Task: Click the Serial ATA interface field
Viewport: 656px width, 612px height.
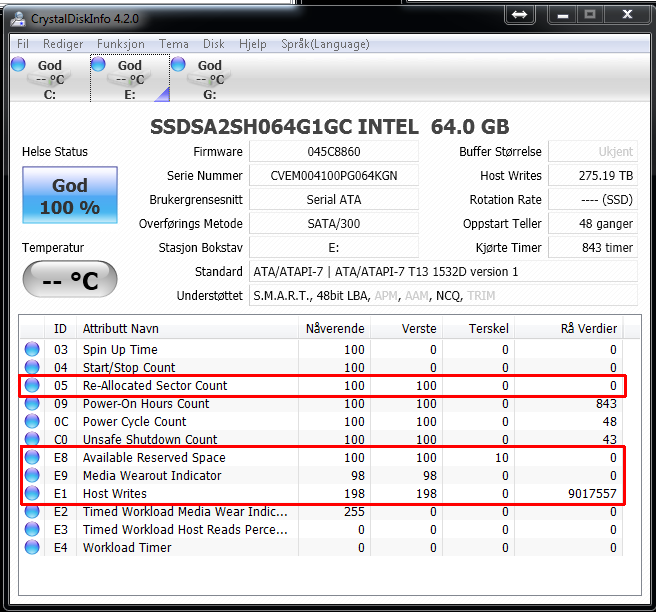Action: coord(334,200)
